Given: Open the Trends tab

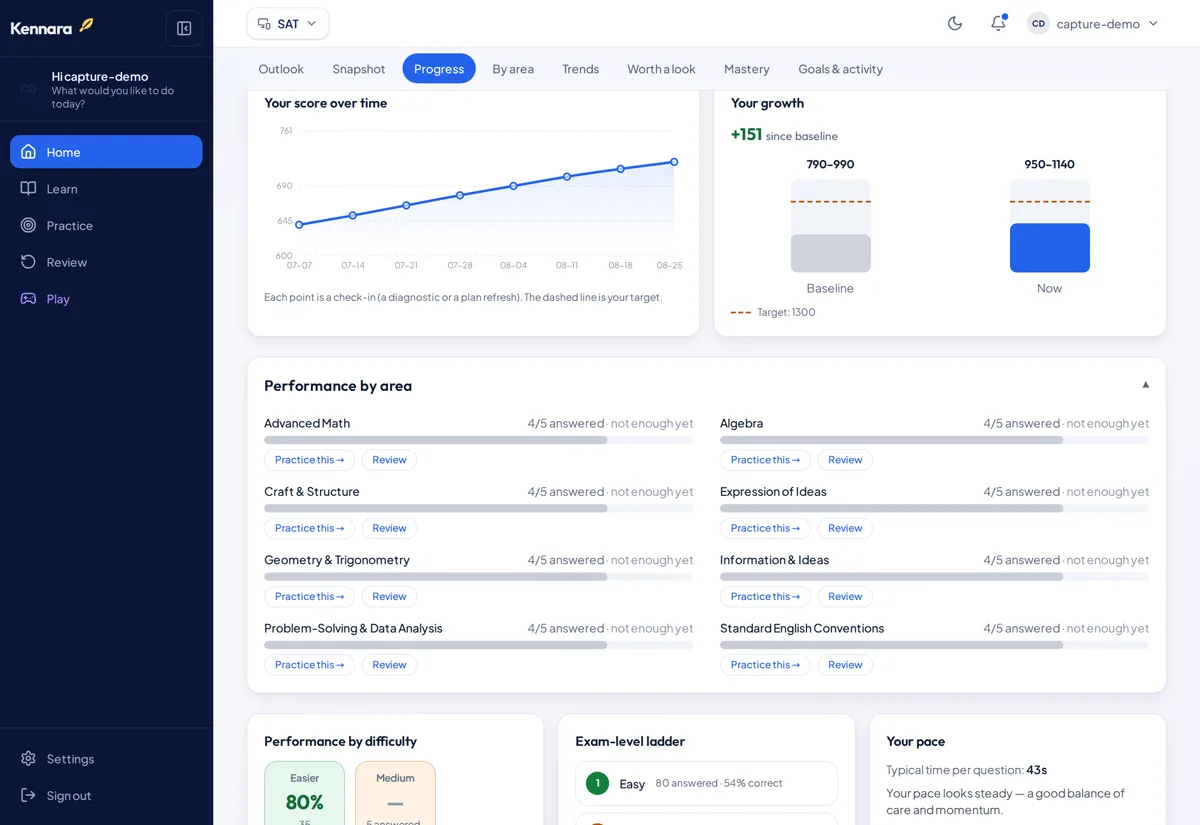Looking at the screenshot, I should point(580,69).
